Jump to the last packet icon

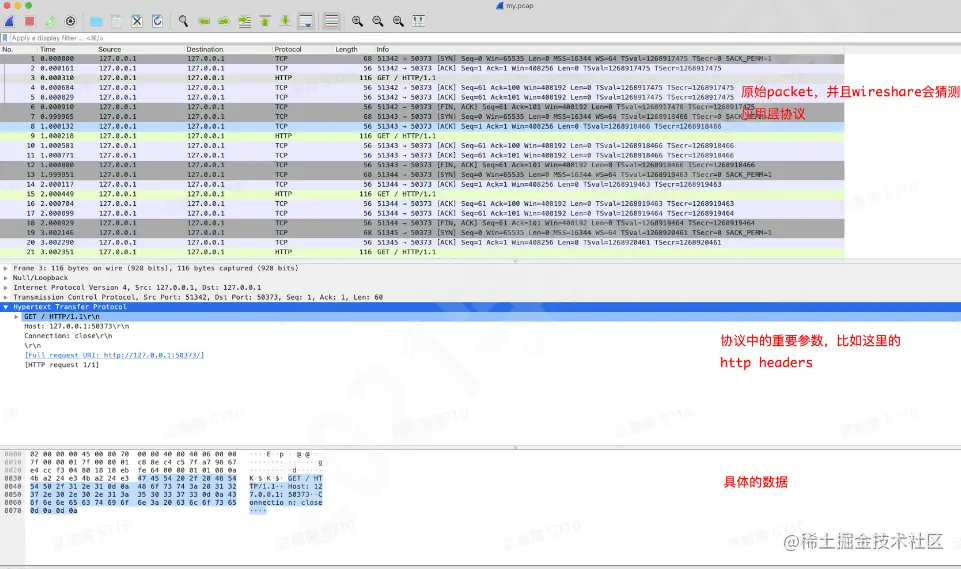286,21
